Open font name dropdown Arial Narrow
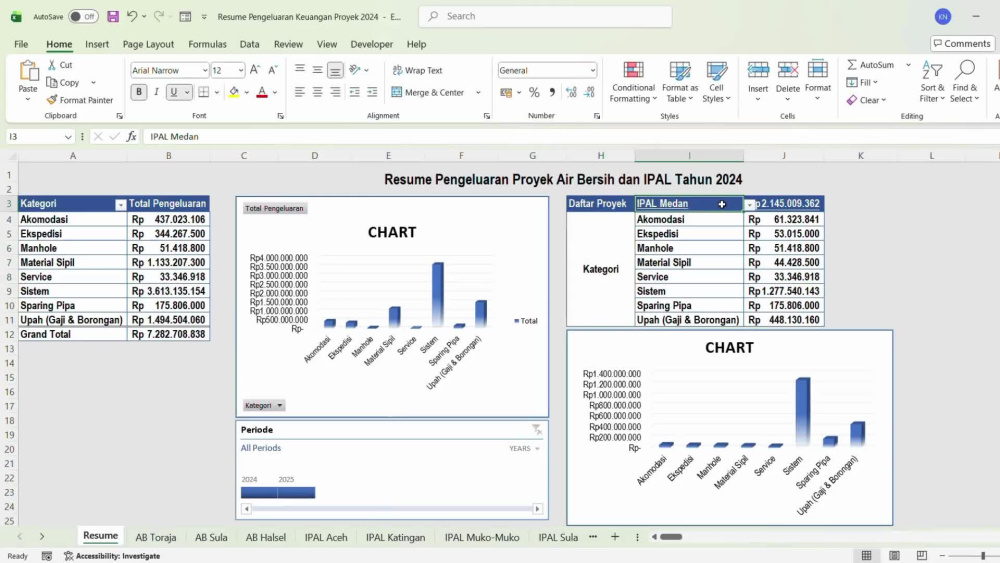Screen dimensions: 1000x563 tap(205, 70)
